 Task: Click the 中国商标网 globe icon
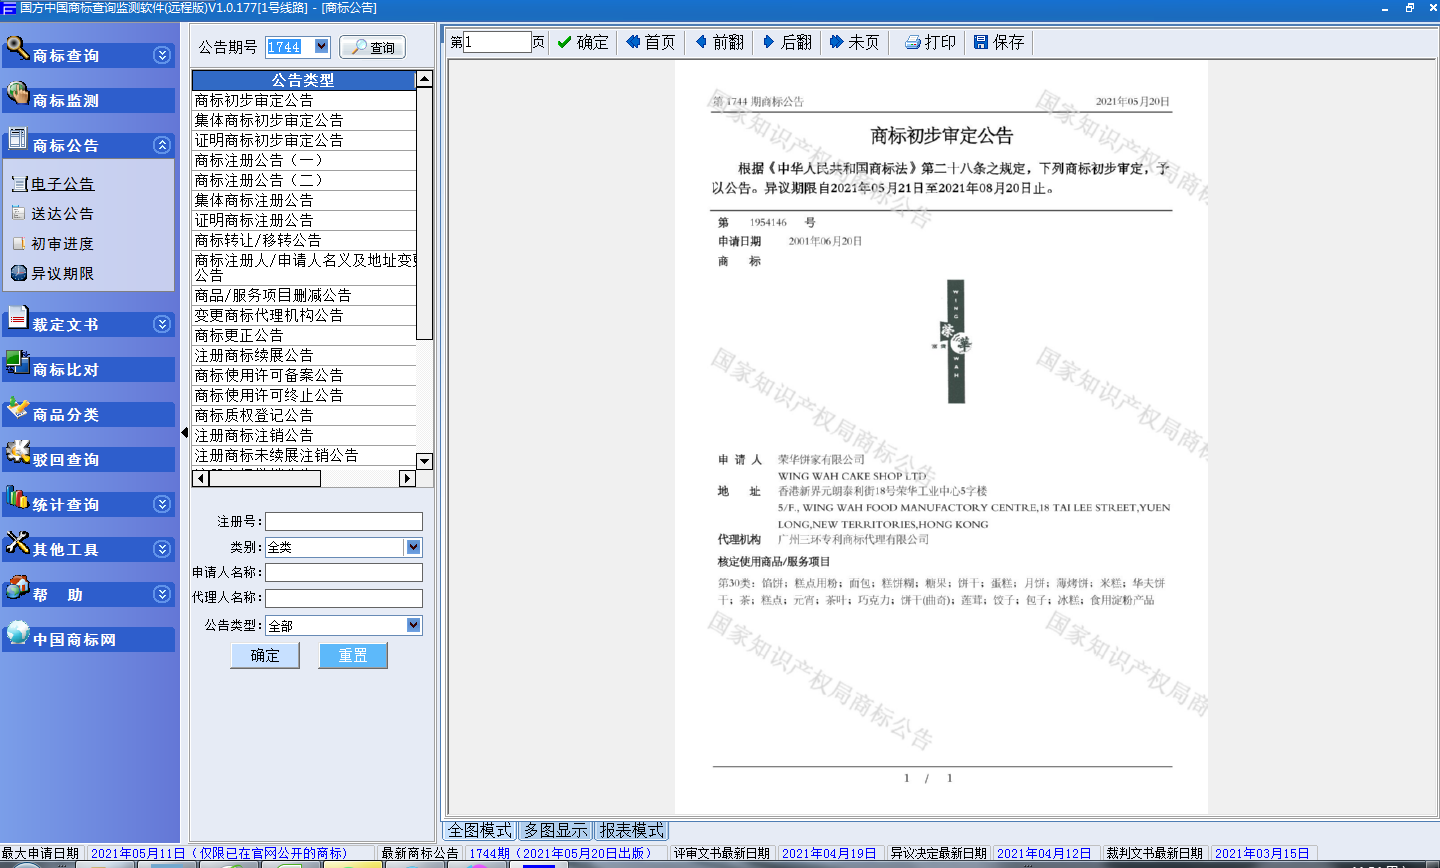(17, 633)
